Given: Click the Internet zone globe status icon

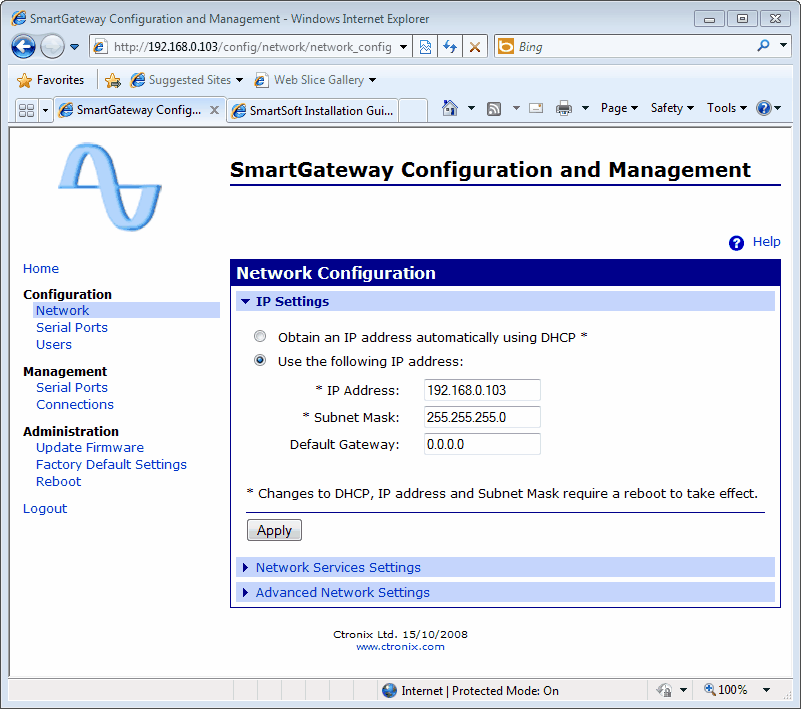Looking at the screenshot, I should coord(389,691).
